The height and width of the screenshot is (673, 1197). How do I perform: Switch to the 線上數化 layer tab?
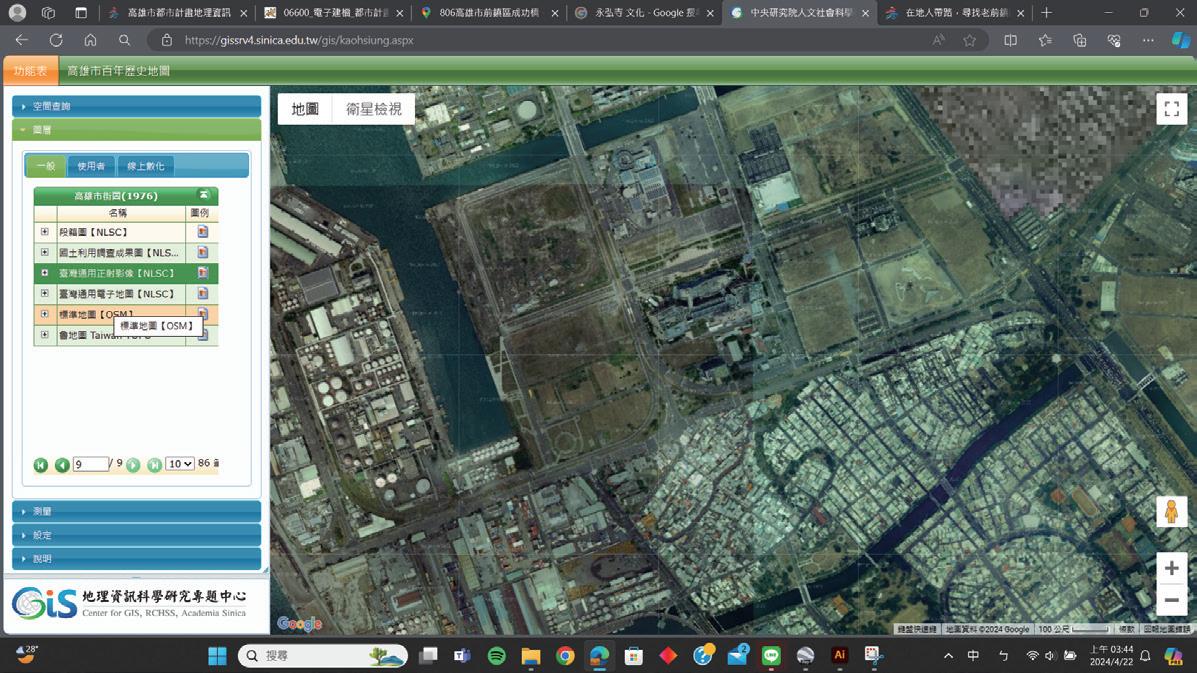click(146, 166)
